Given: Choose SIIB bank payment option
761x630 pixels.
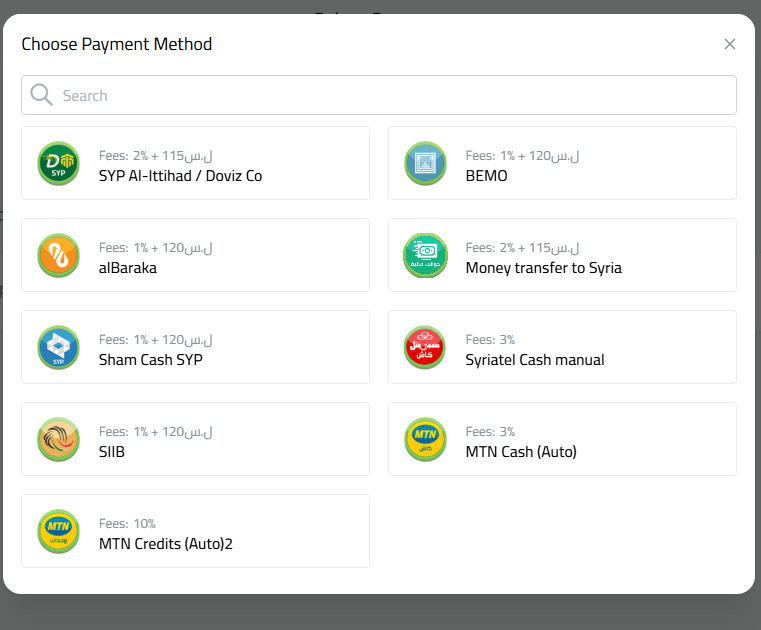Looking at the screenshot, I should [195, 439].
